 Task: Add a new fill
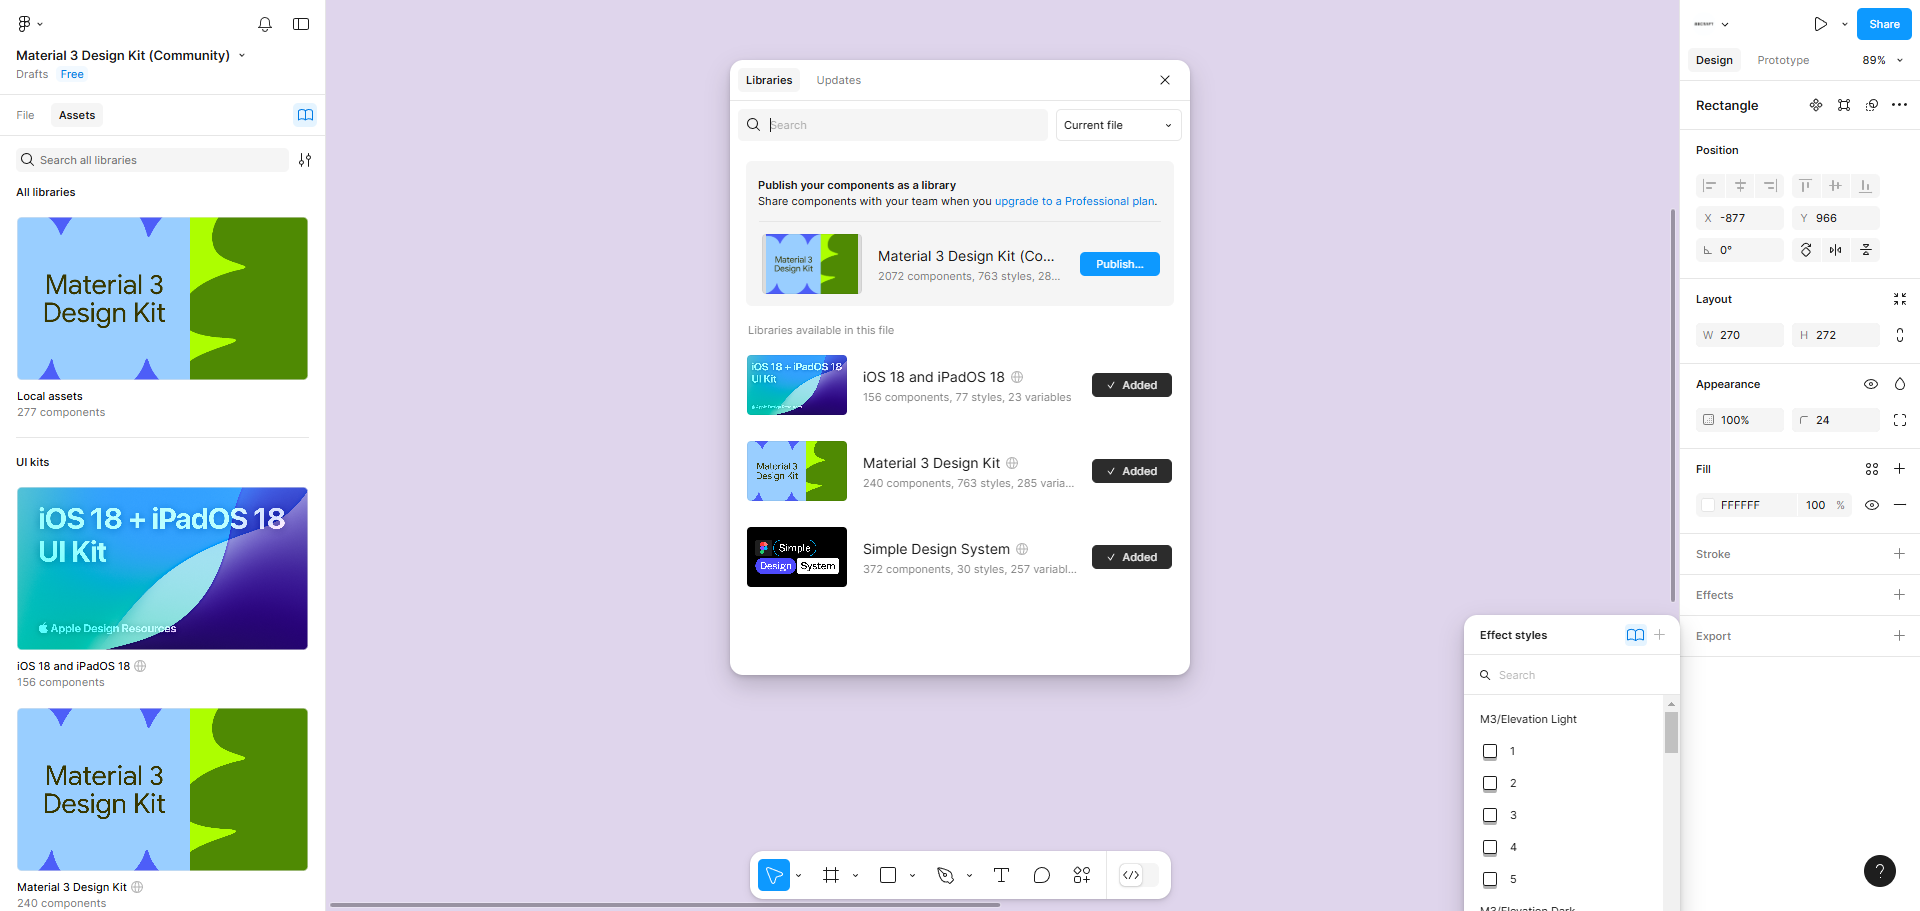[x=1900, y=469]
